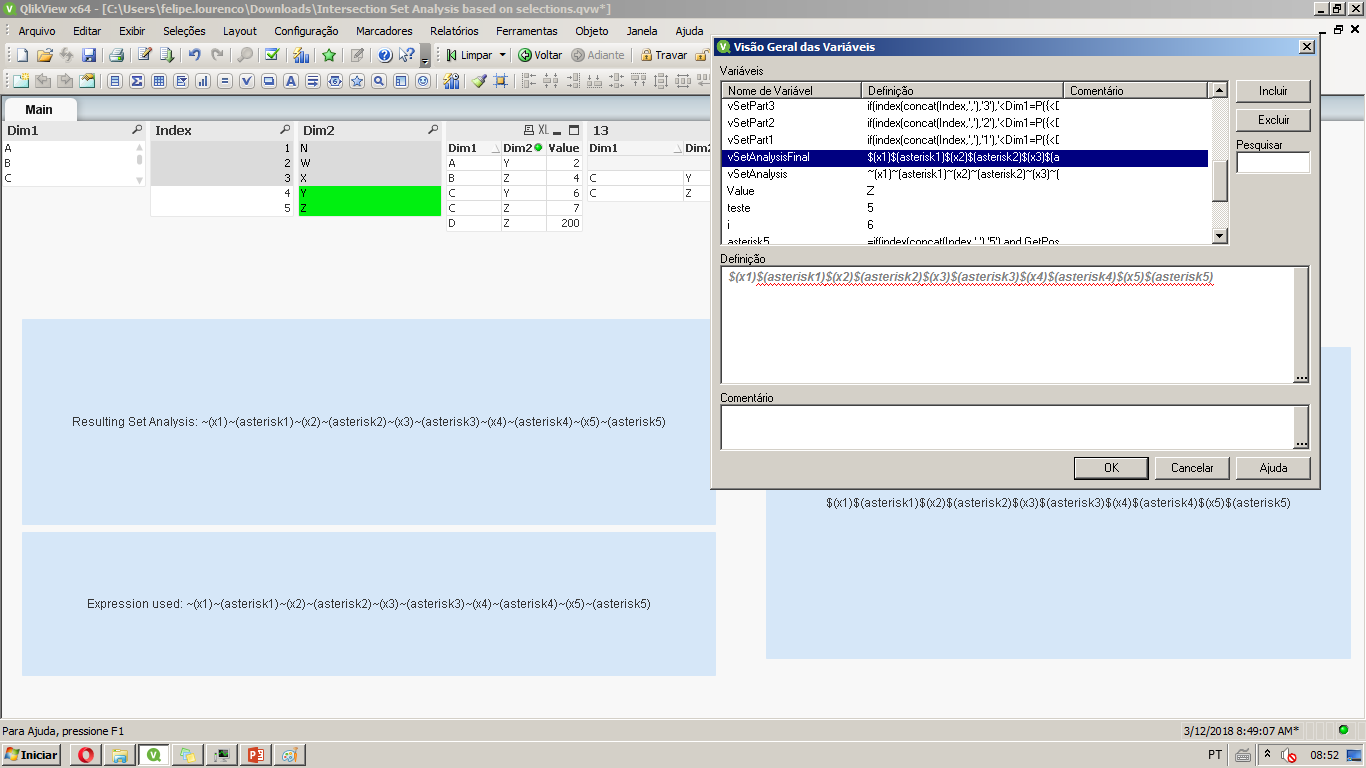The image size is (1366, 768).
Task: Click the New document icon
Action: [22, 55]
